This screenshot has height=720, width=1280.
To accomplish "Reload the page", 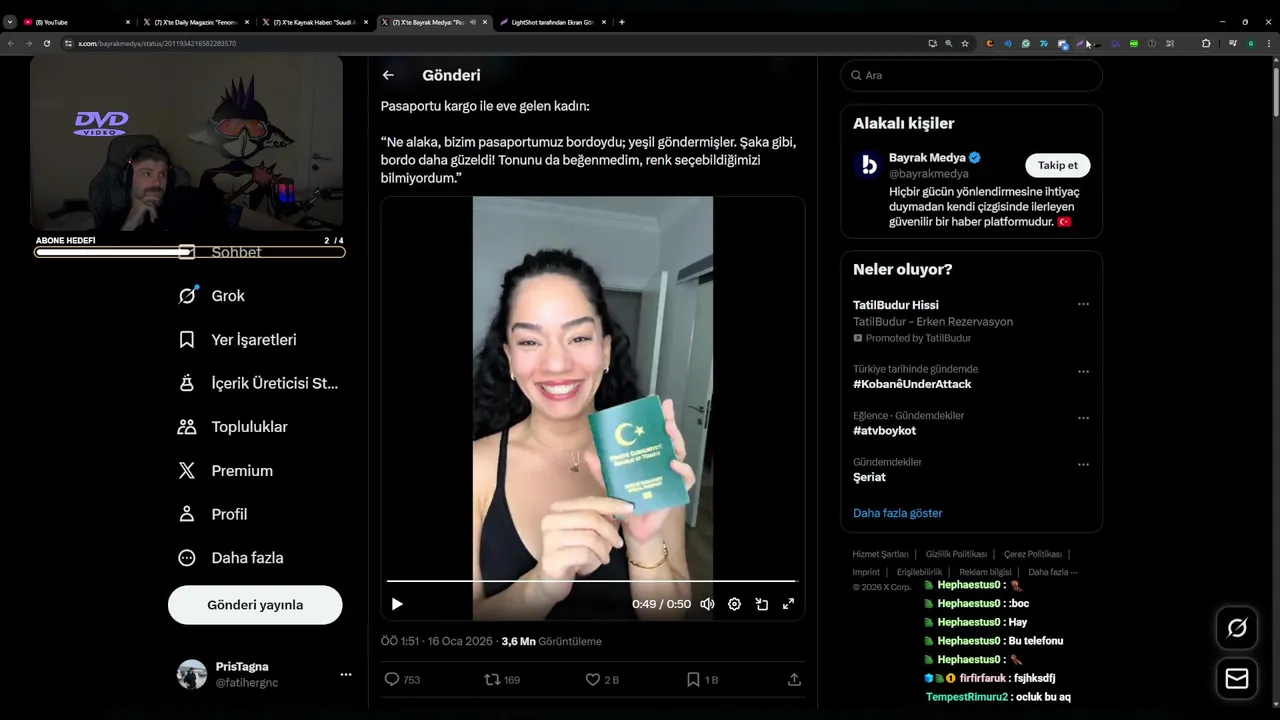I will [x=46, y=43].
